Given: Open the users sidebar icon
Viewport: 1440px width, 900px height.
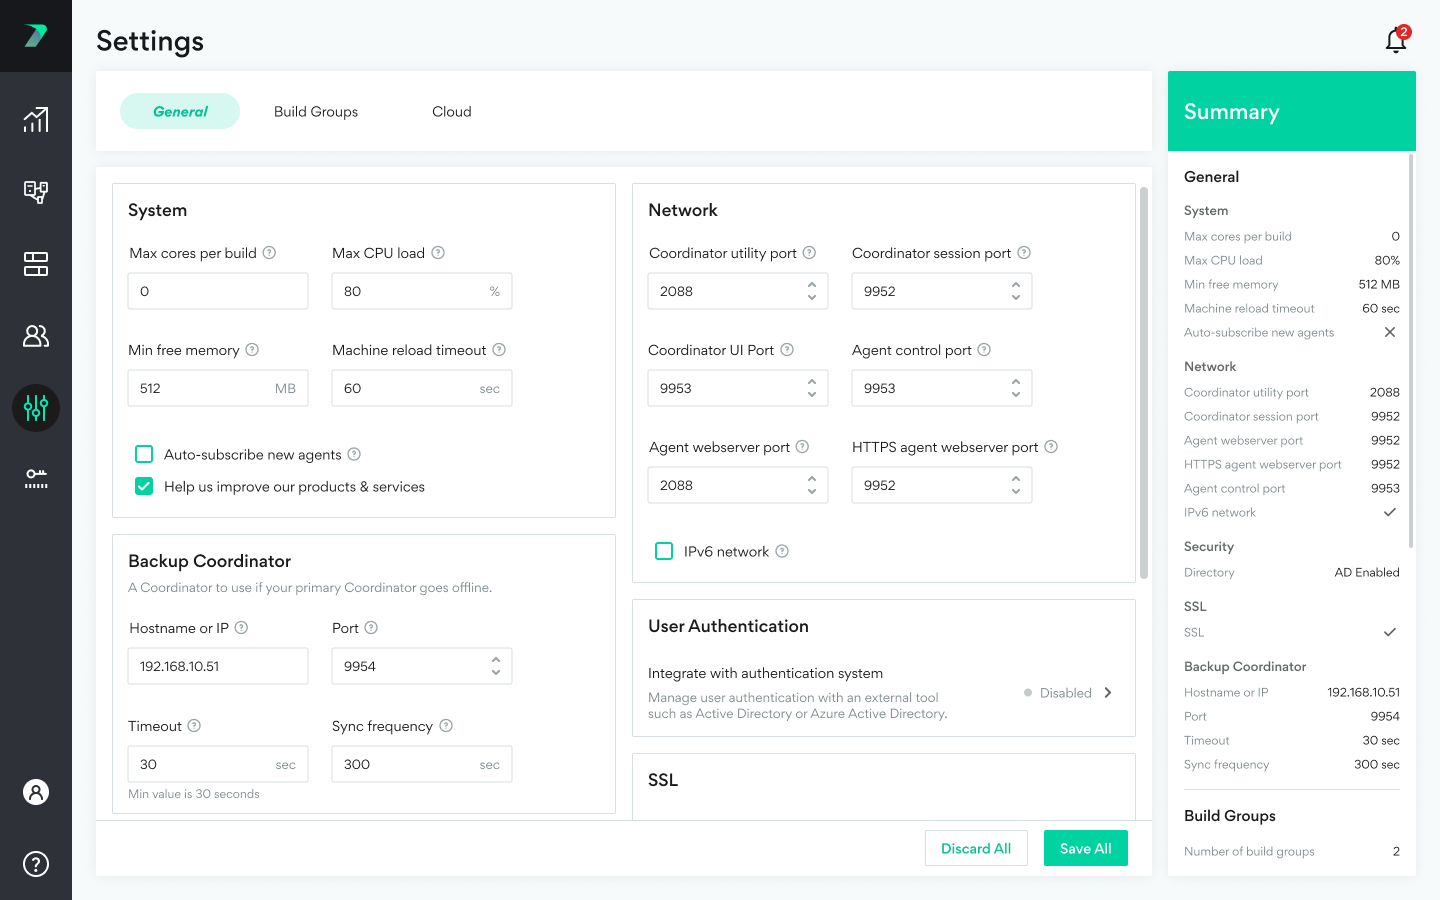Looking at the screenshot, I should tap(36, 336).
